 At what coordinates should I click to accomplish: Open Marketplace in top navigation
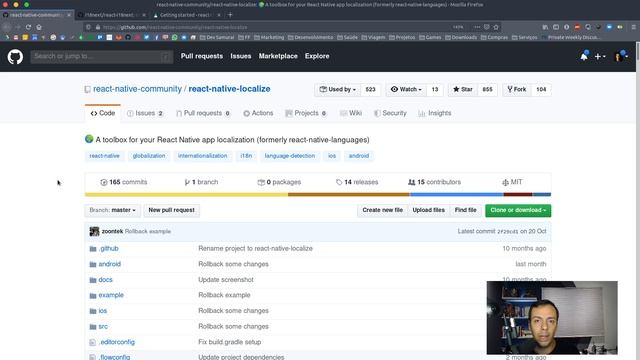coord(278,56)
